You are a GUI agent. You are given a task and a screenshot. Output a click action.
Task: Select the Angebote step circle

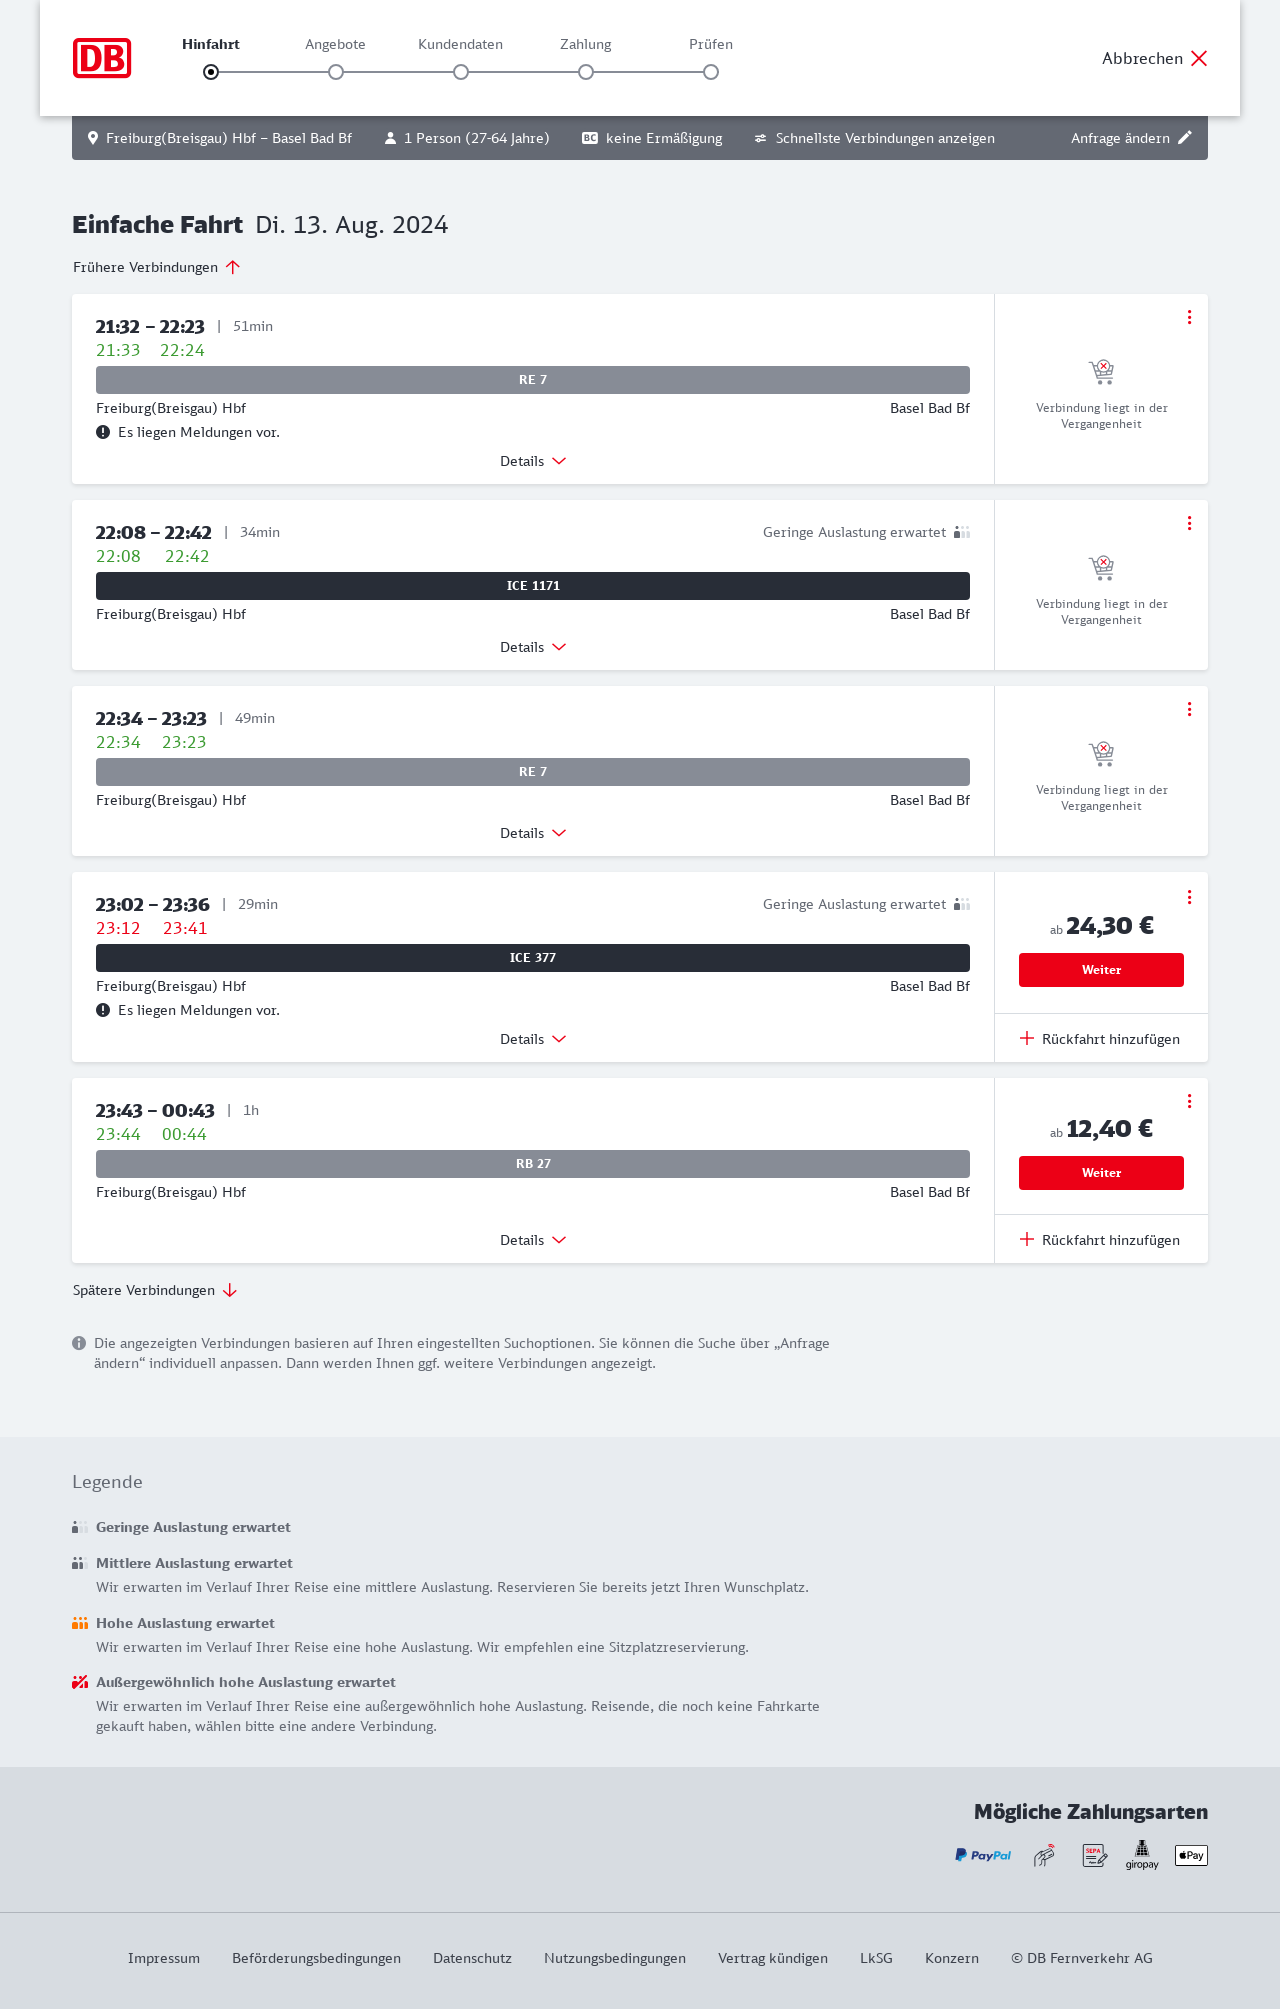336,72
